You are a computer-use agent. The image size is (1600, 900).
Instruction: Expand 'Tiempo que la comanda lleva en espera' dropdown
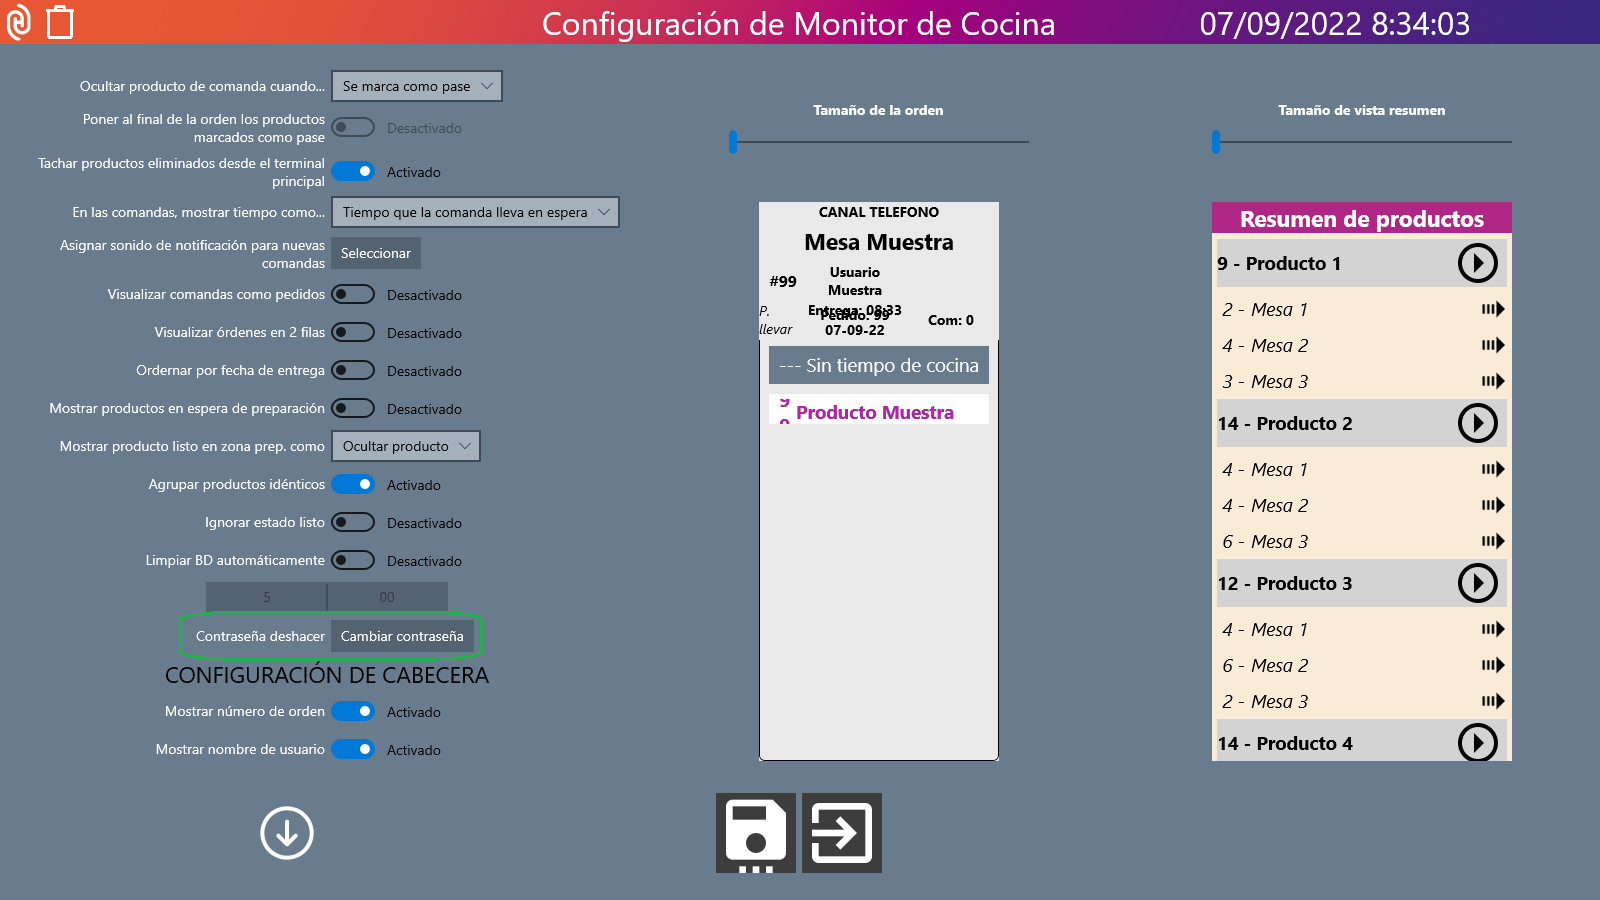(475, 212)
